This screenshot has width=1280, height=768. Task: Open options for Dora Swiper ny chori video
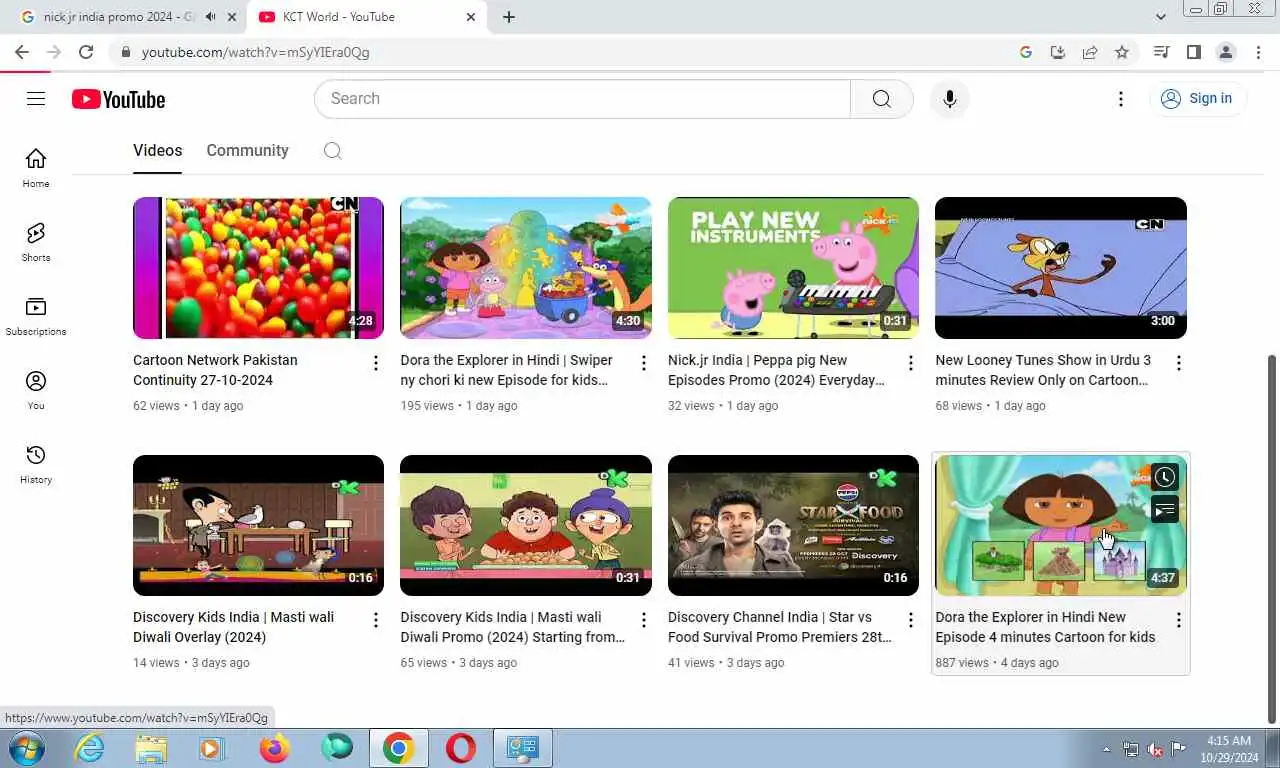pos(644,362)
